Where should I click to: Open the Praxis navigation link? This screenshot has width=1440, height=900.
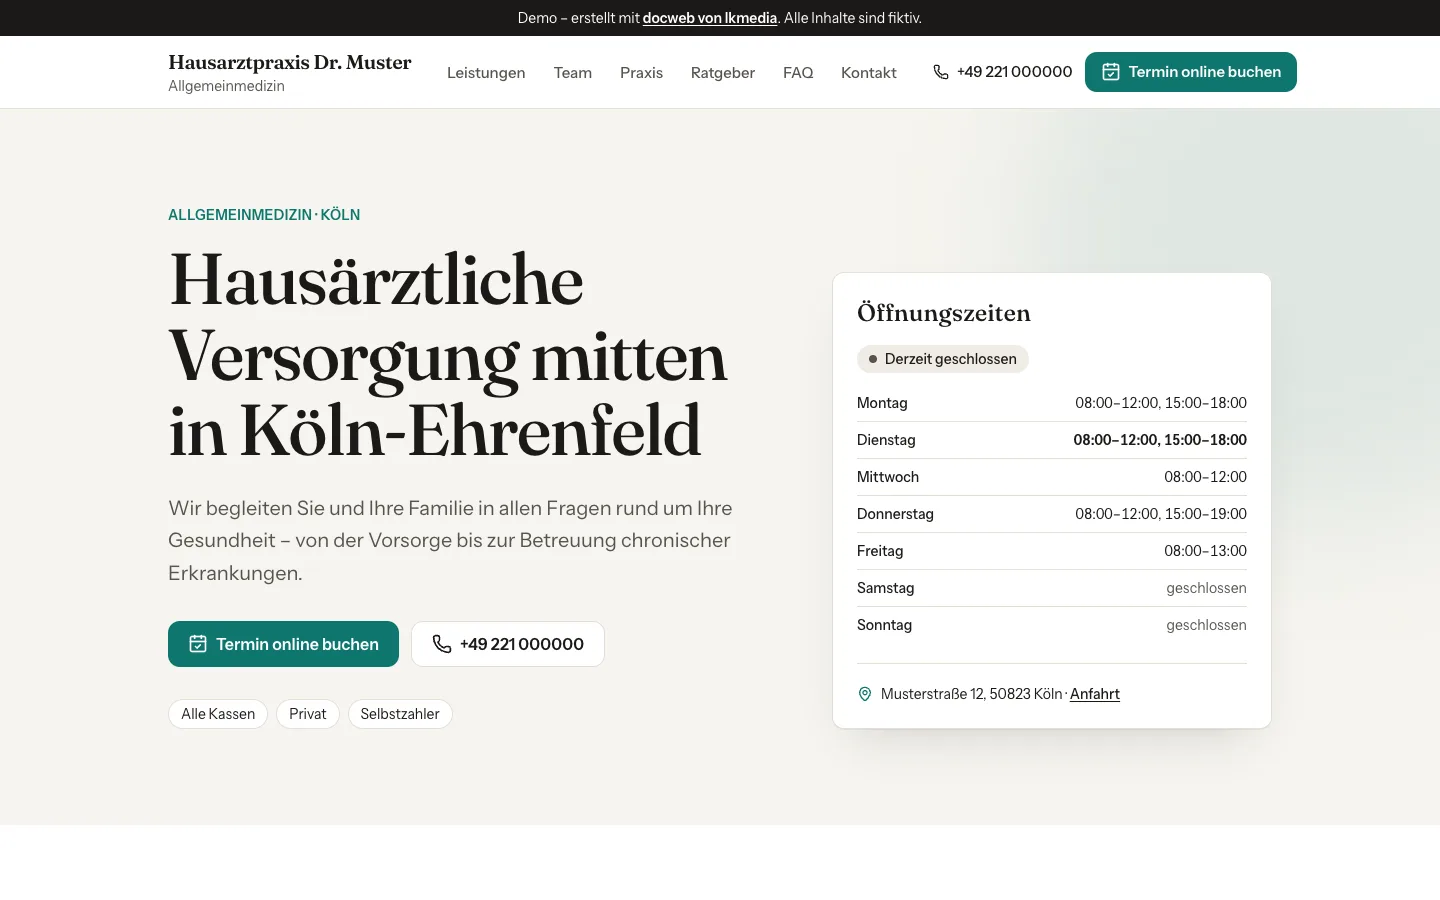[641, 73]
